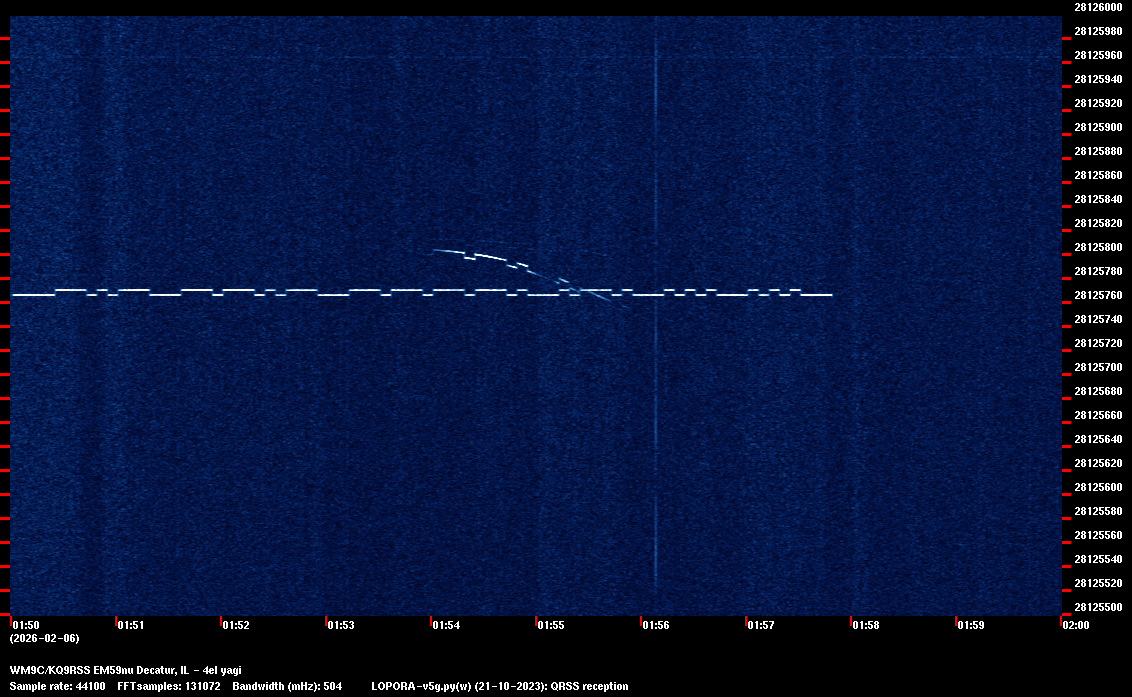Select the 01:56 time label
The image size is (1132, 697).
click(655, 625)
